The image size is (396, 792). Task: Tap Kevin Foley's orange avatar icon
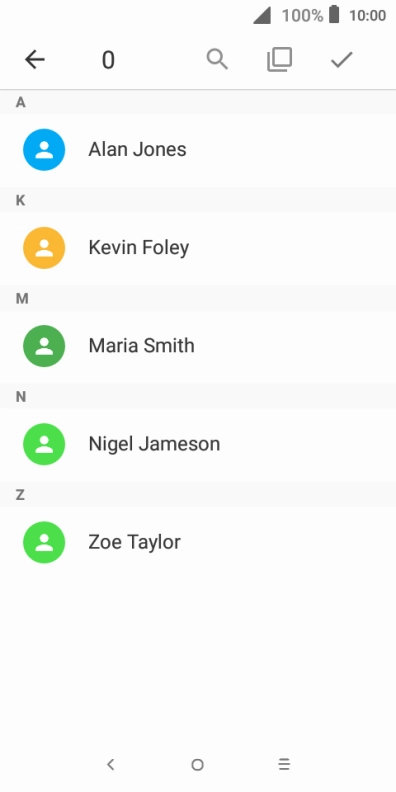[x=44, y=248]
